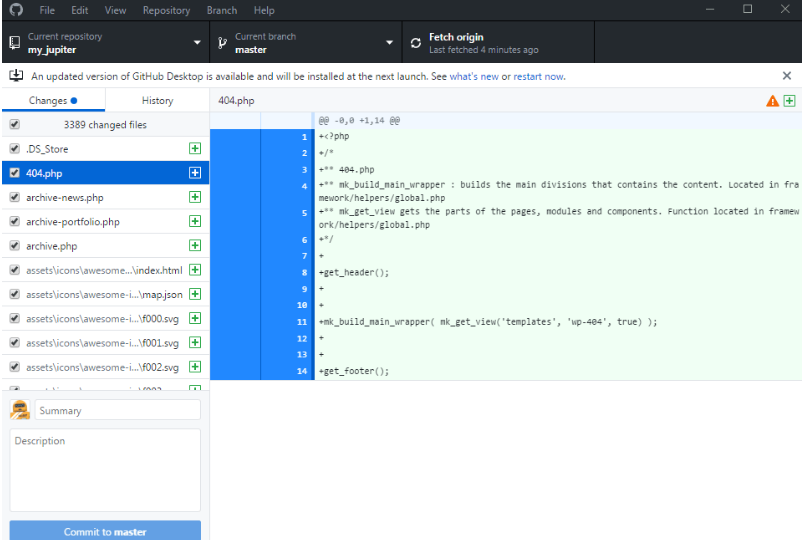The image size is (804, 540).
Task: Uncheck the map.json file checkbox
Action: (15, 294)
